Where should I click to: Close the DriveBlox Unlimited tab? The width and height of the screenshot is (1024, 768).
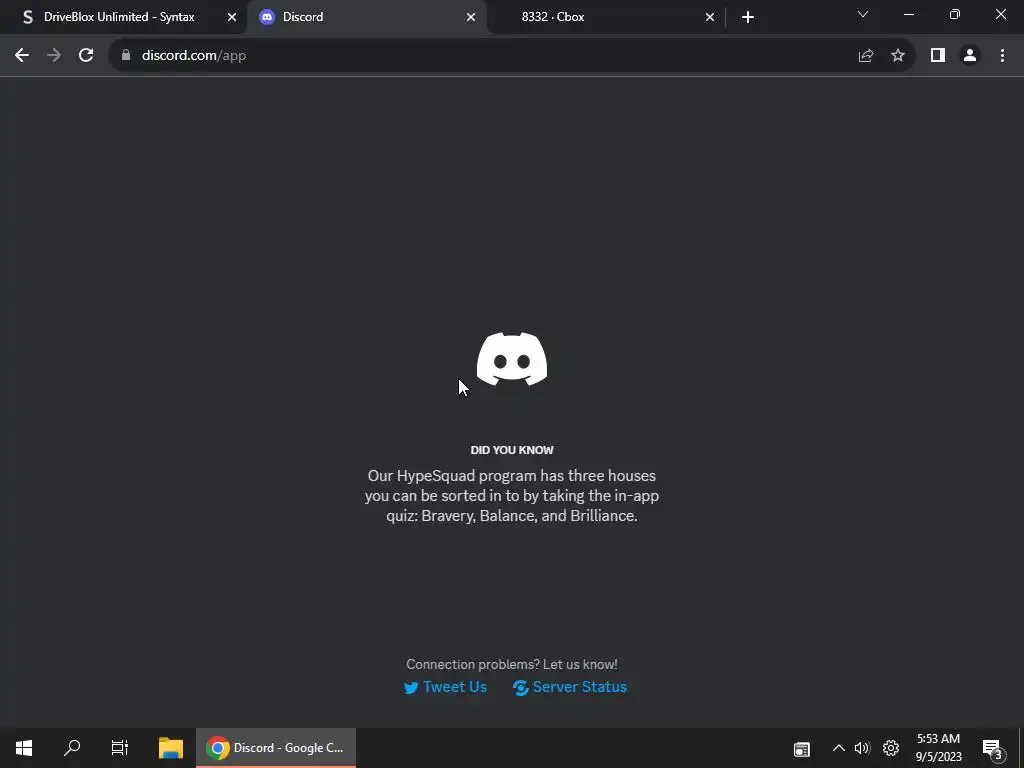[232, 17]
